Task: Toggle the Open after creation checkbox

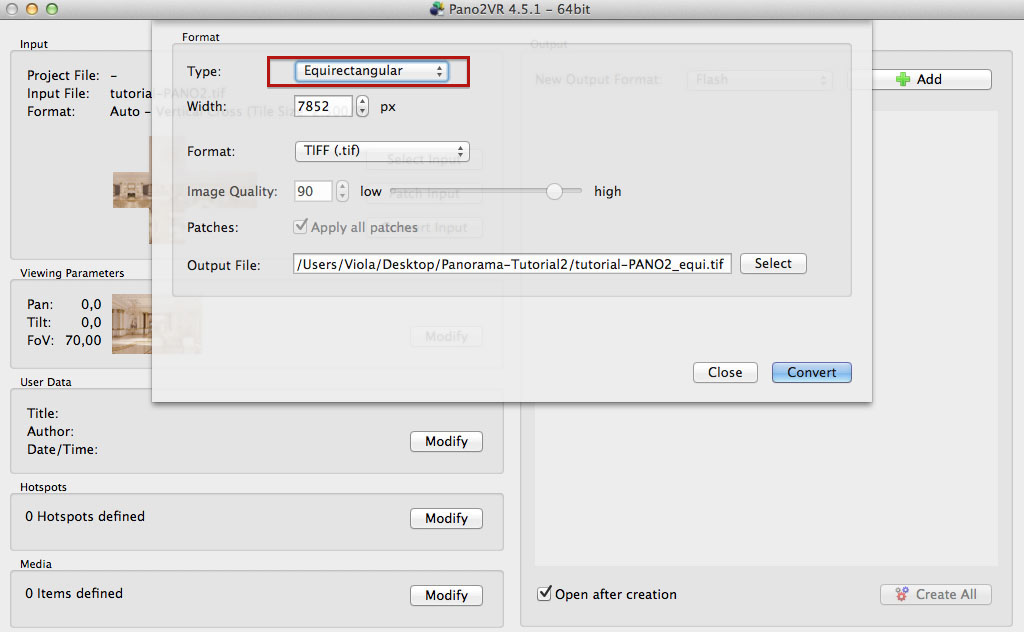Action: 544,593
